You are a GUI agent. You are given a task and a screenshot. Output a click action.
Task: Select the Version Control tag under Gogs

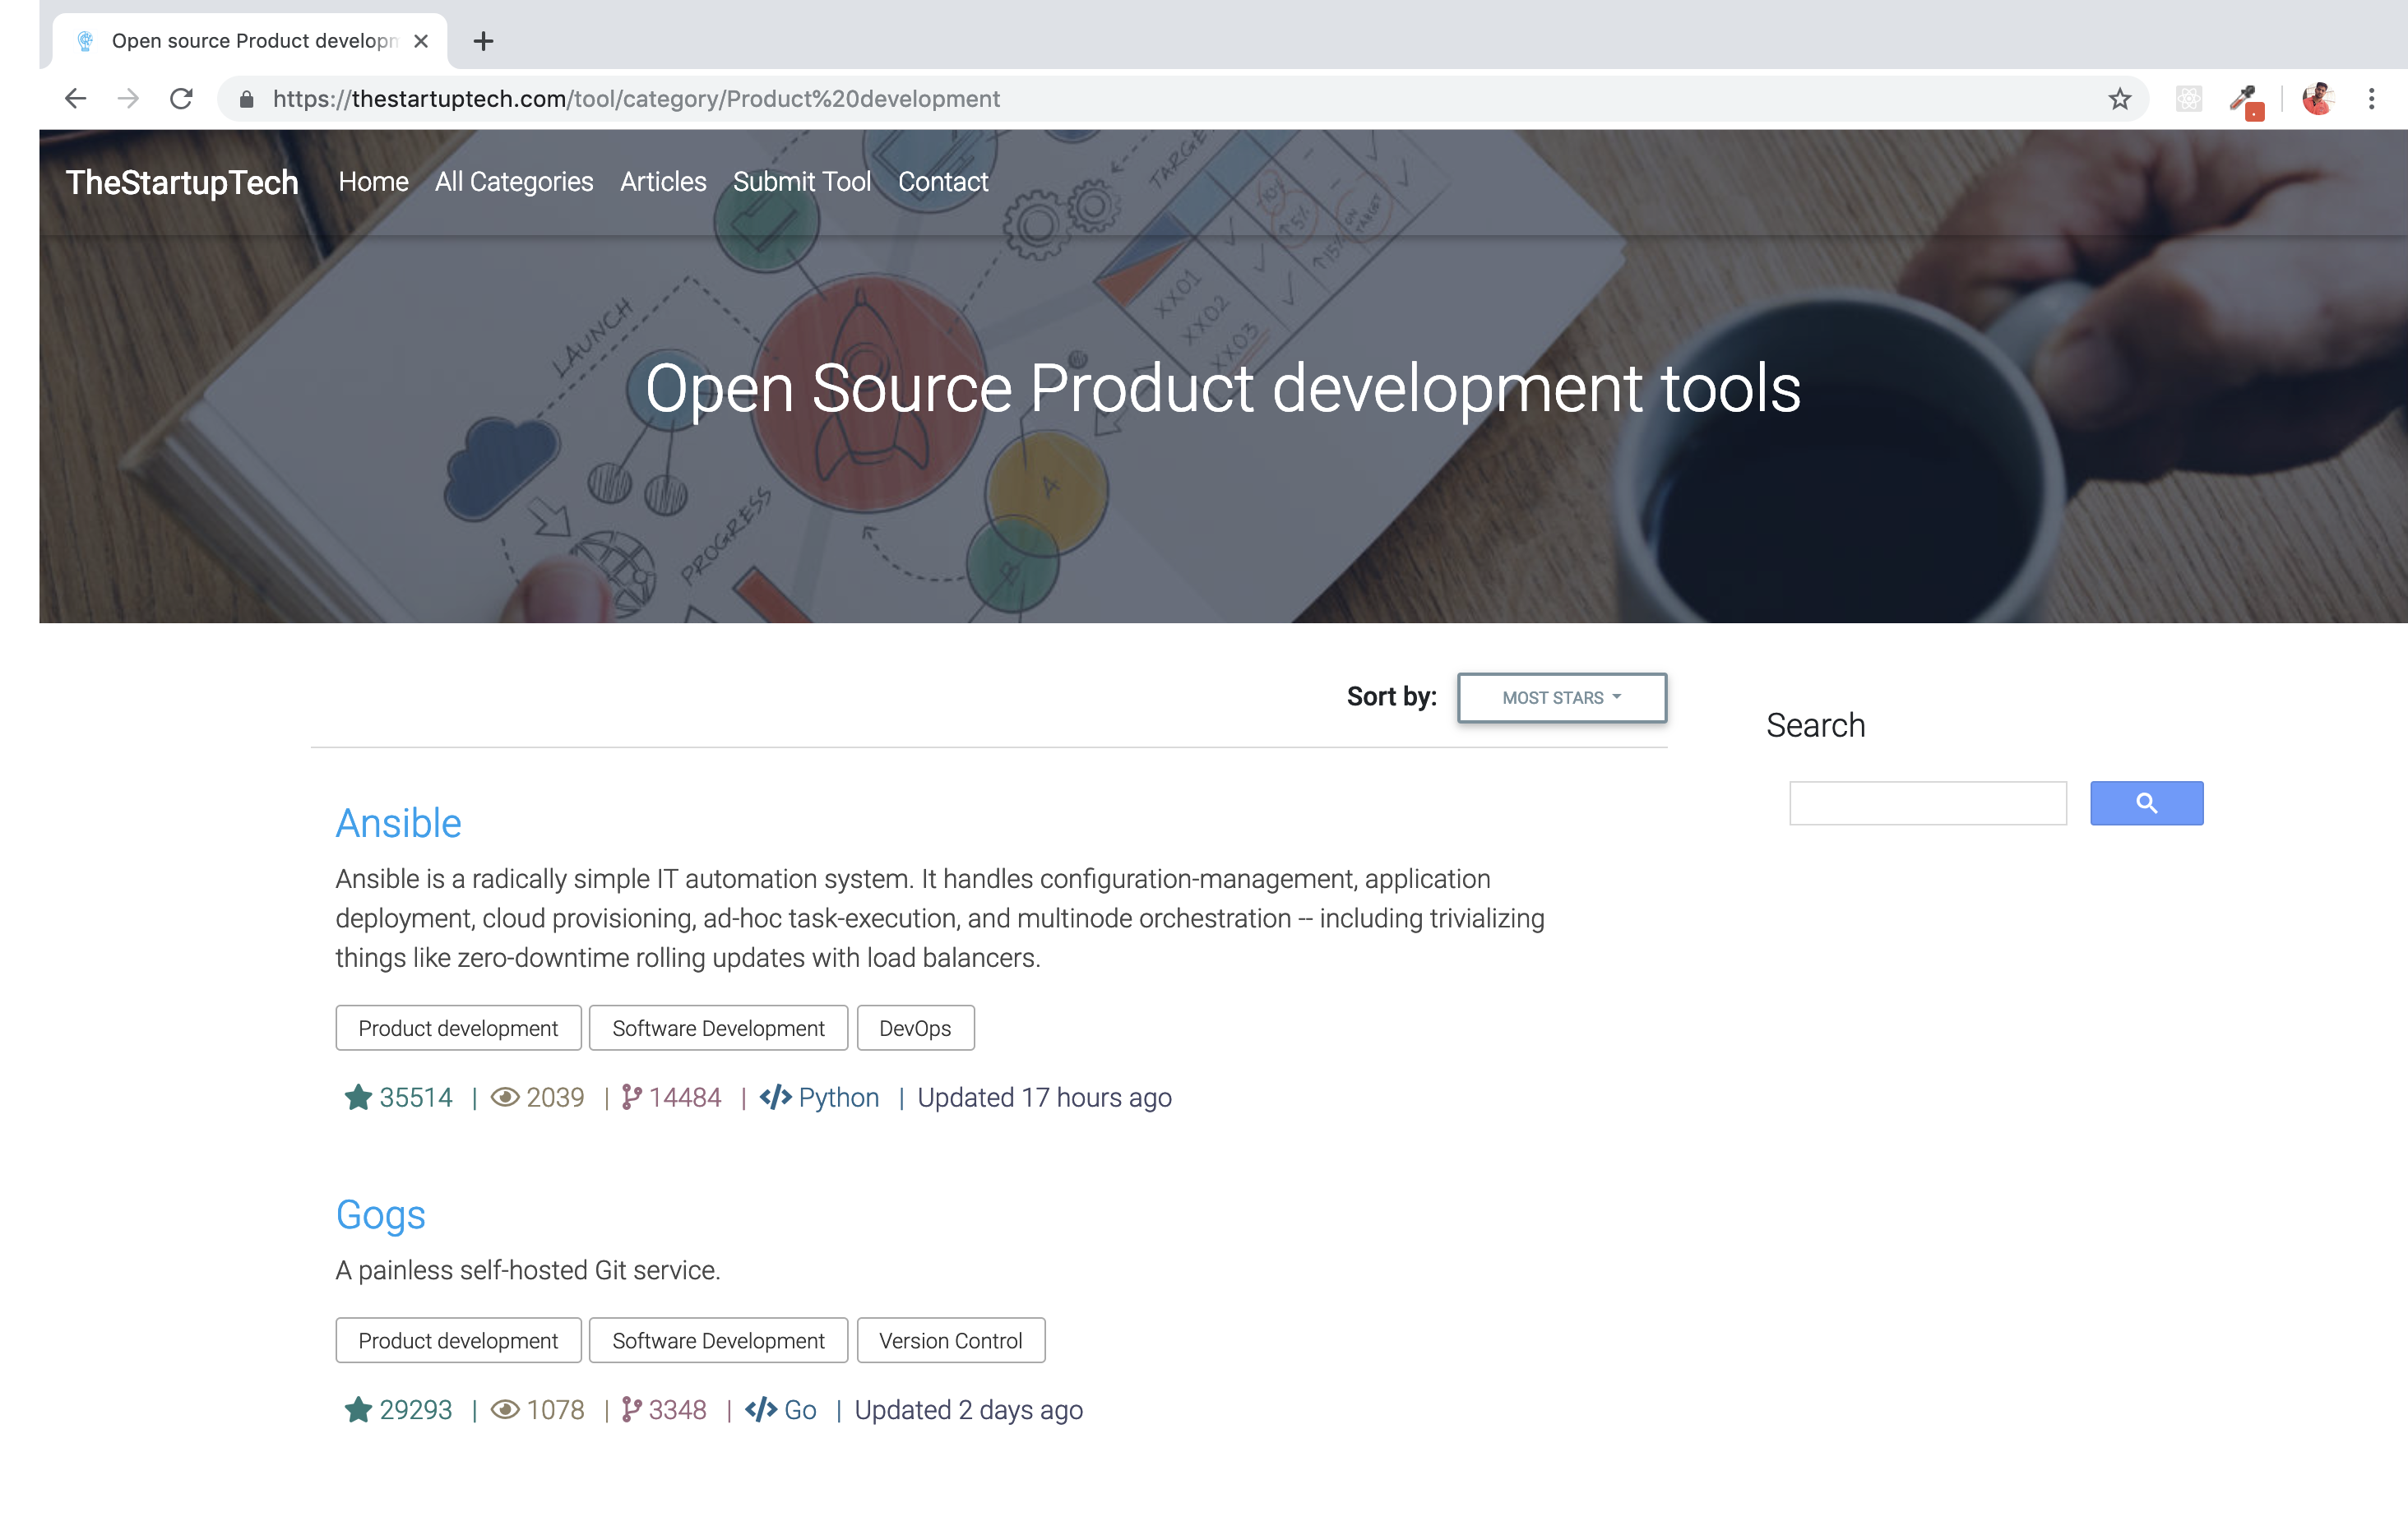950,1340
